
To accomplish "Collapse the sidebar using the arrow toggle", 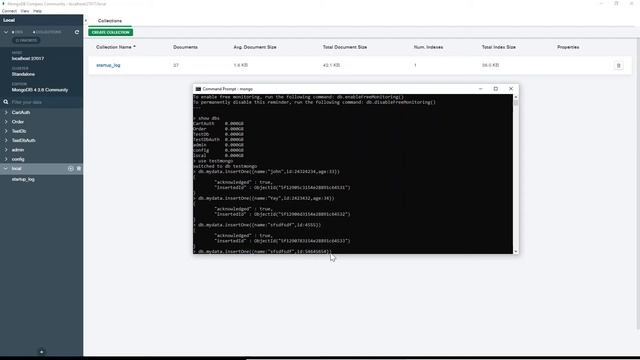I will pyautogui.click(x=86, y=20).
